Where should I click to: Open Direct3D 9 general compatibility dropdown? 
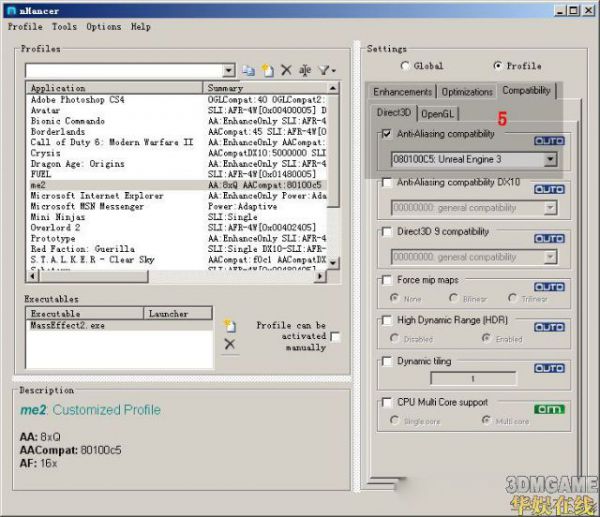[550, 257]
